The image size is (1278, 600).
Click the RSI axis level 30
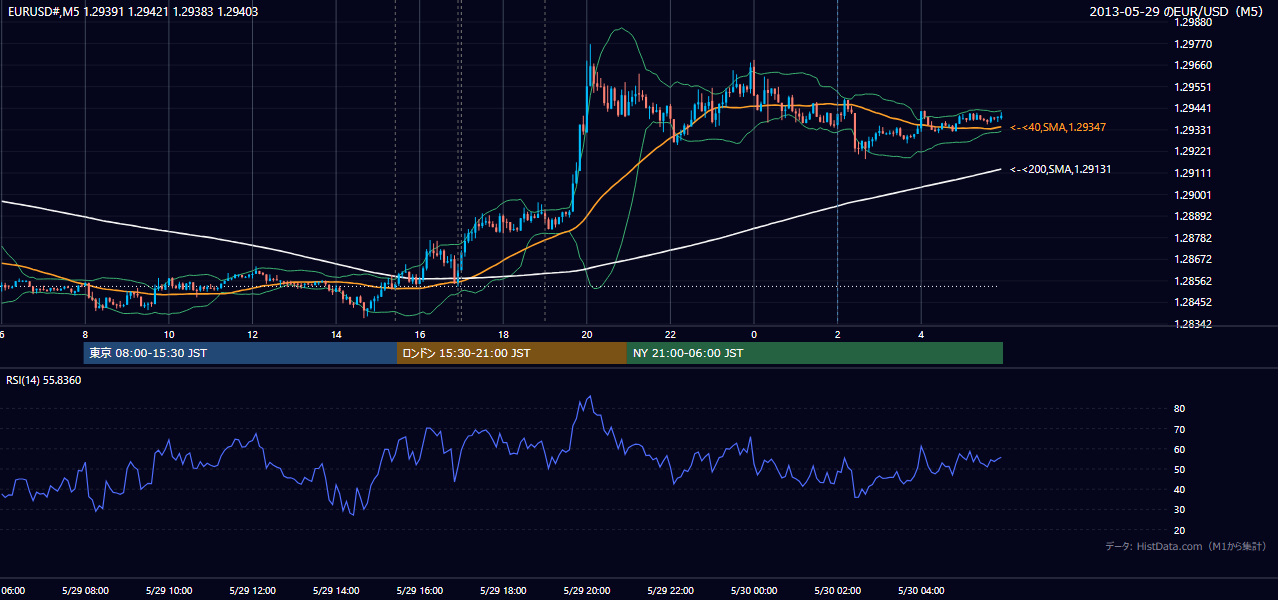point(1179,510)
